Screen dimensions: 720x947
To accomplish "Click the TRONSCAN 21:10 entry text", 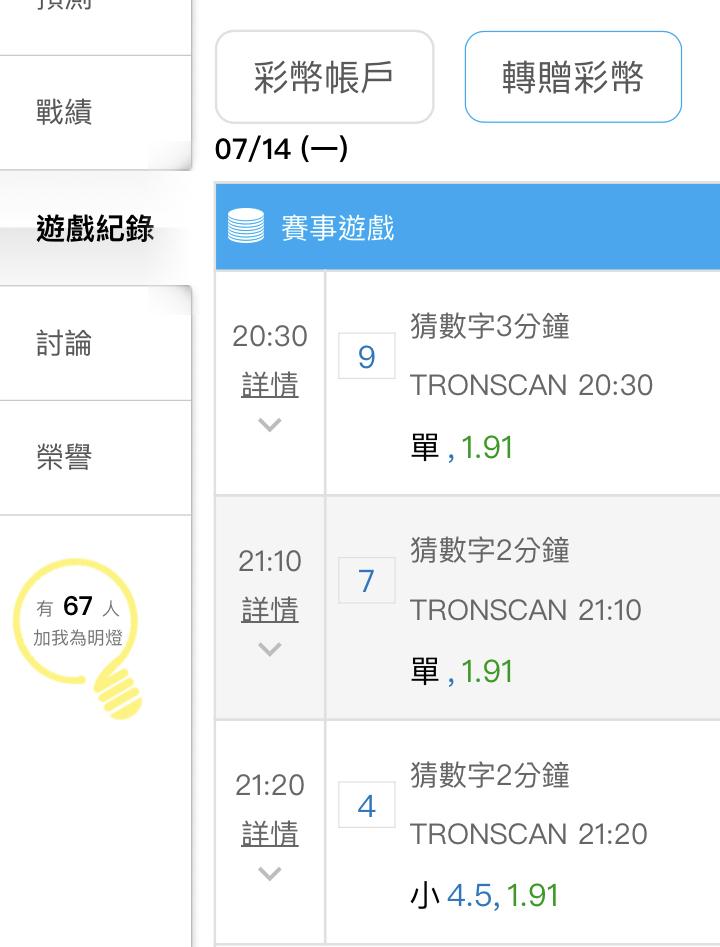I will tap(526, 610).
